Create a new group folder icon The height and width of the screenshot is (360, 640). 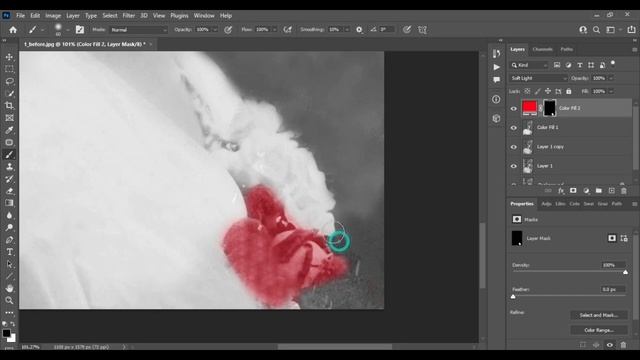click(599, 191)
